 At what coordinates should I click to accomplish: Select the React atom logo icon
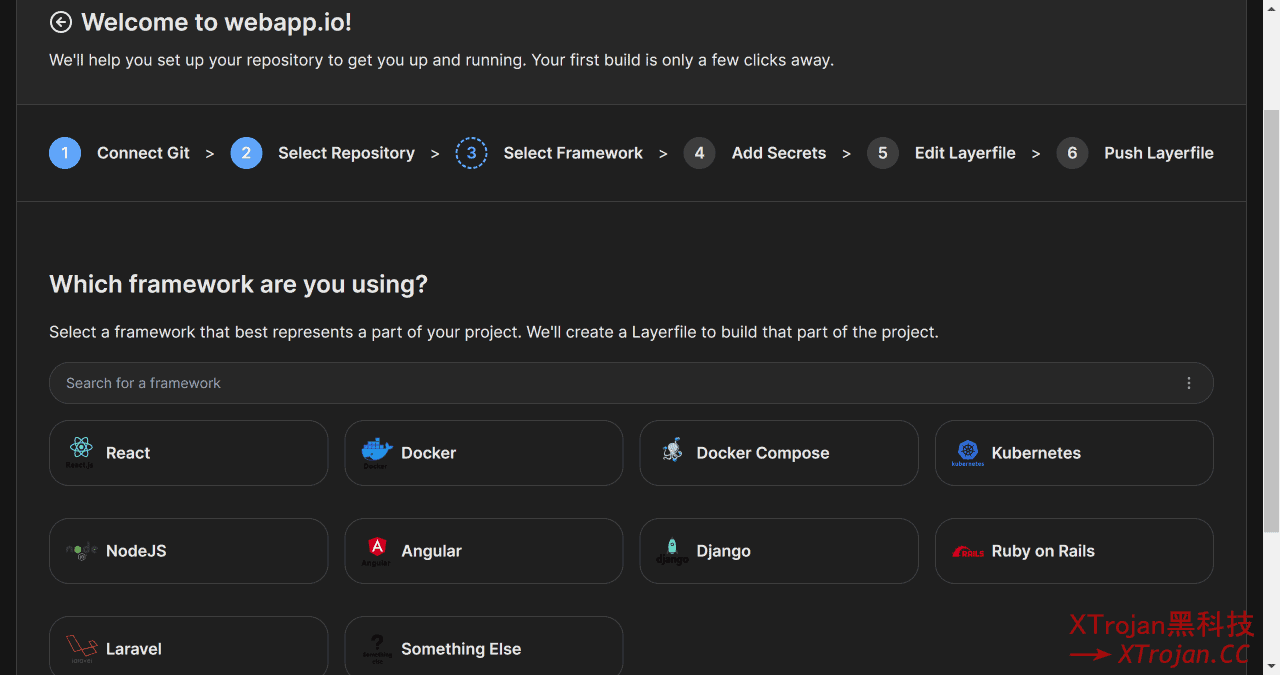[80, 452]
